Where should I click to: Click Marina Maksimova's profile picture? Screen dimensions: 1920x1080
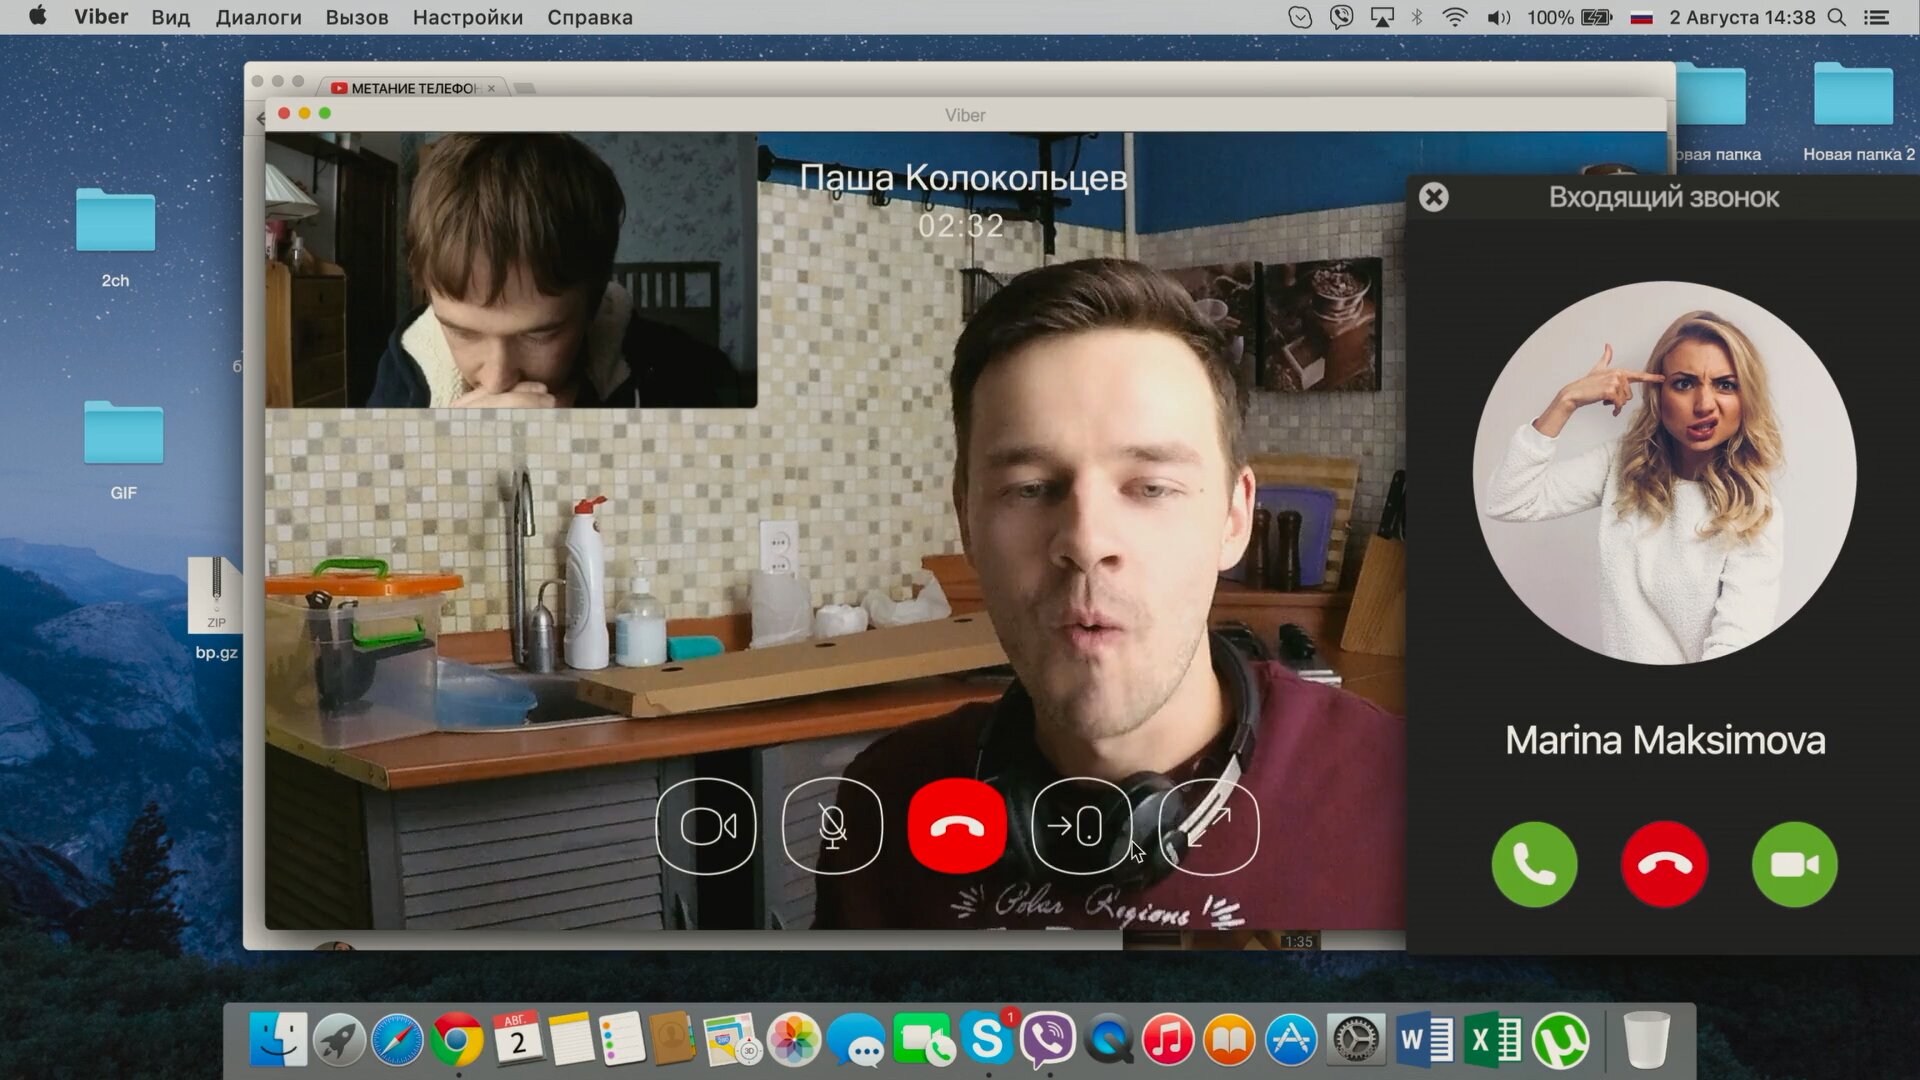1664,472
